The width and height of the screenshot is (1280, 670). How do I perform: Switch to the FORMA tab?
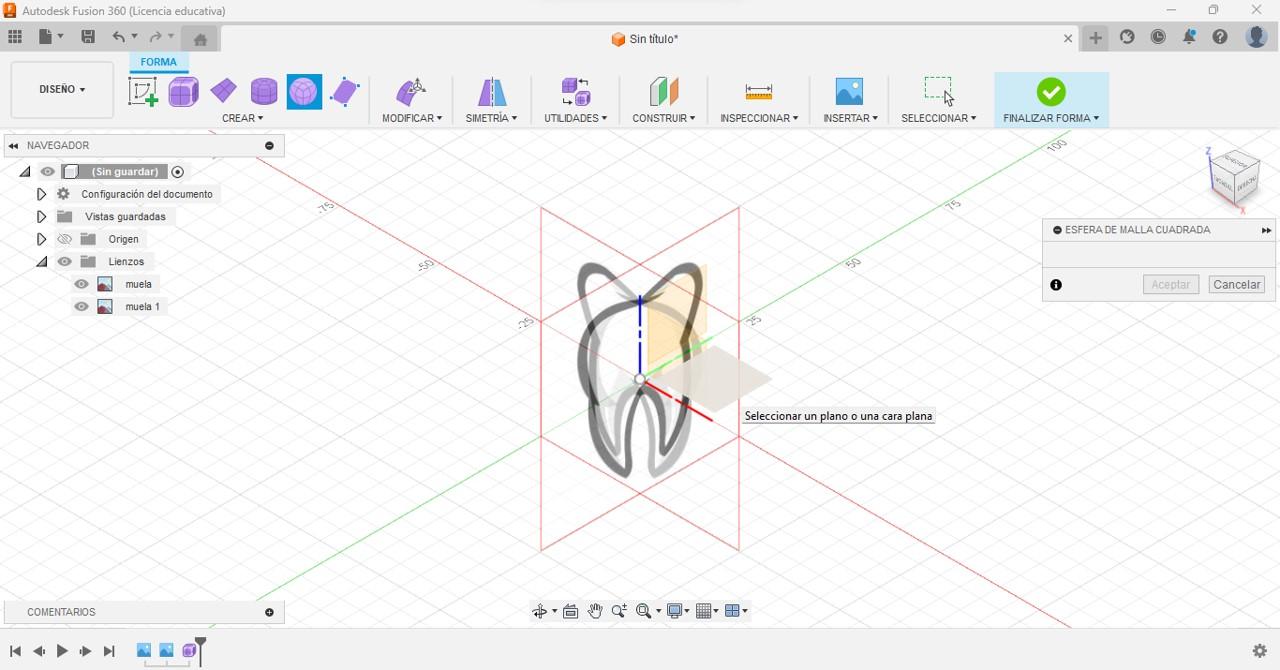pos(158,62)
